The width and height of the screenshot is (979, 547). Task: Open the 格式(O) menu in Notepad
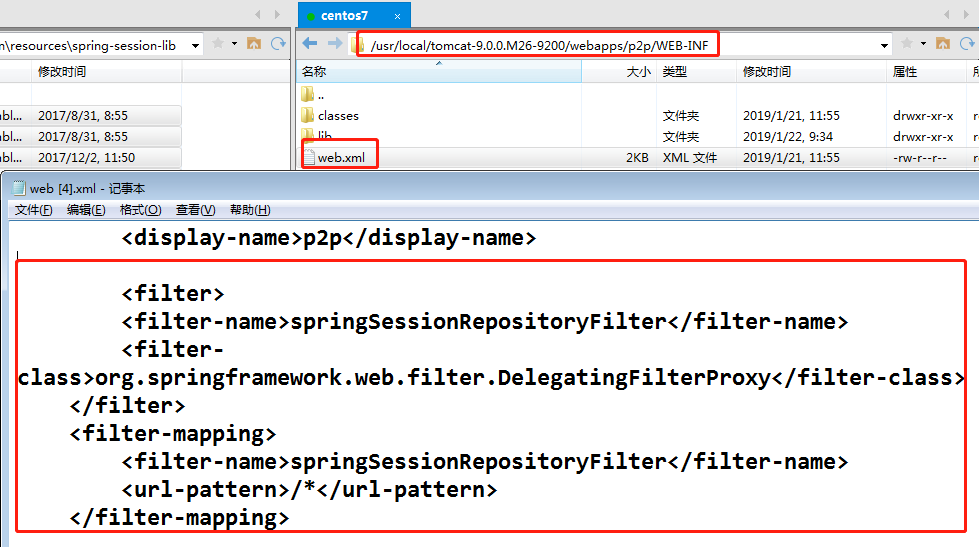tap(140, 210)
